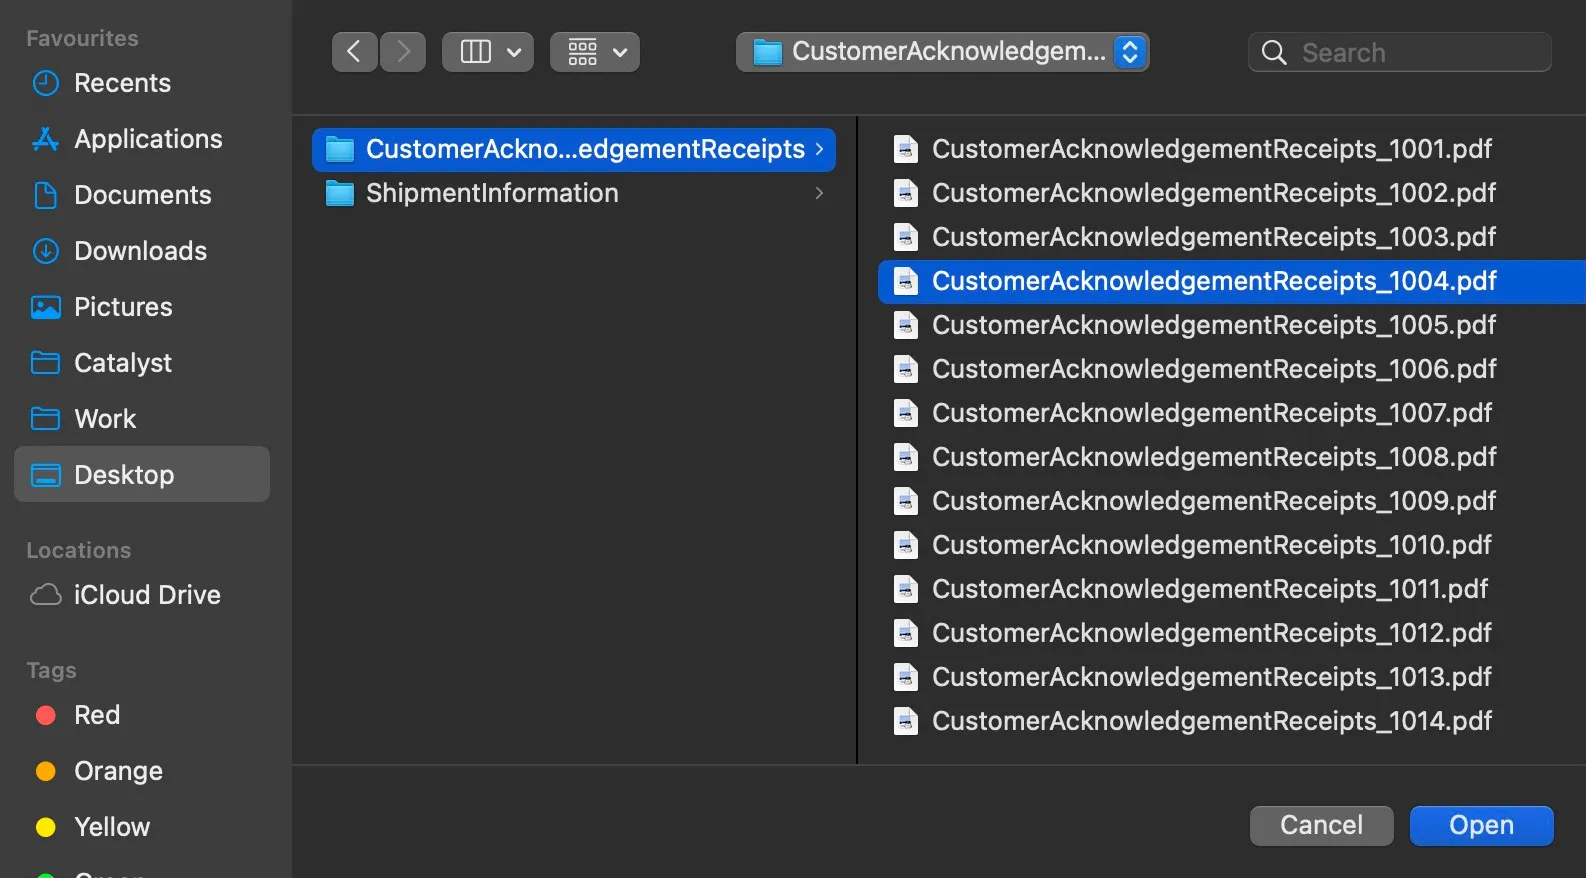This screenshot has height=878, width=1586.
Task: Open the Work folder in sidebar
Action: coord(142,419)
